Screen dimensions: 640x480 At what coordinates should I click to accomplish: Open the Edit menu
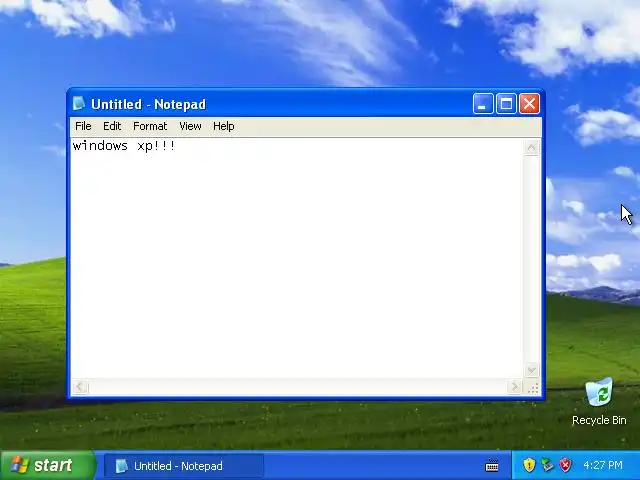tap(112, 126)
